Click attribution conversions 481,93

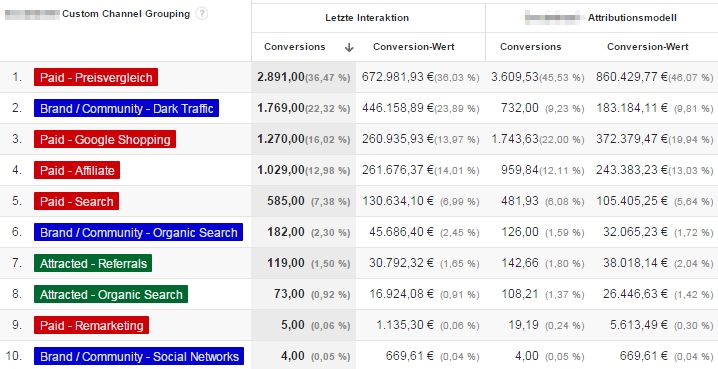520,201
